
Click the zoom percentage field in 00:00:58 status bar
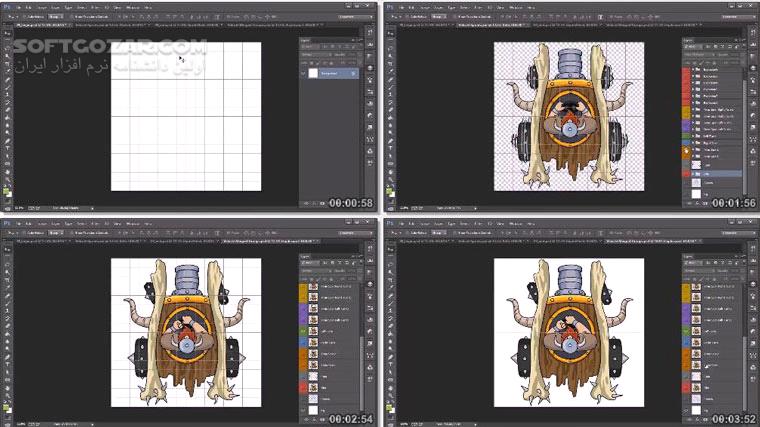point(19,208)
